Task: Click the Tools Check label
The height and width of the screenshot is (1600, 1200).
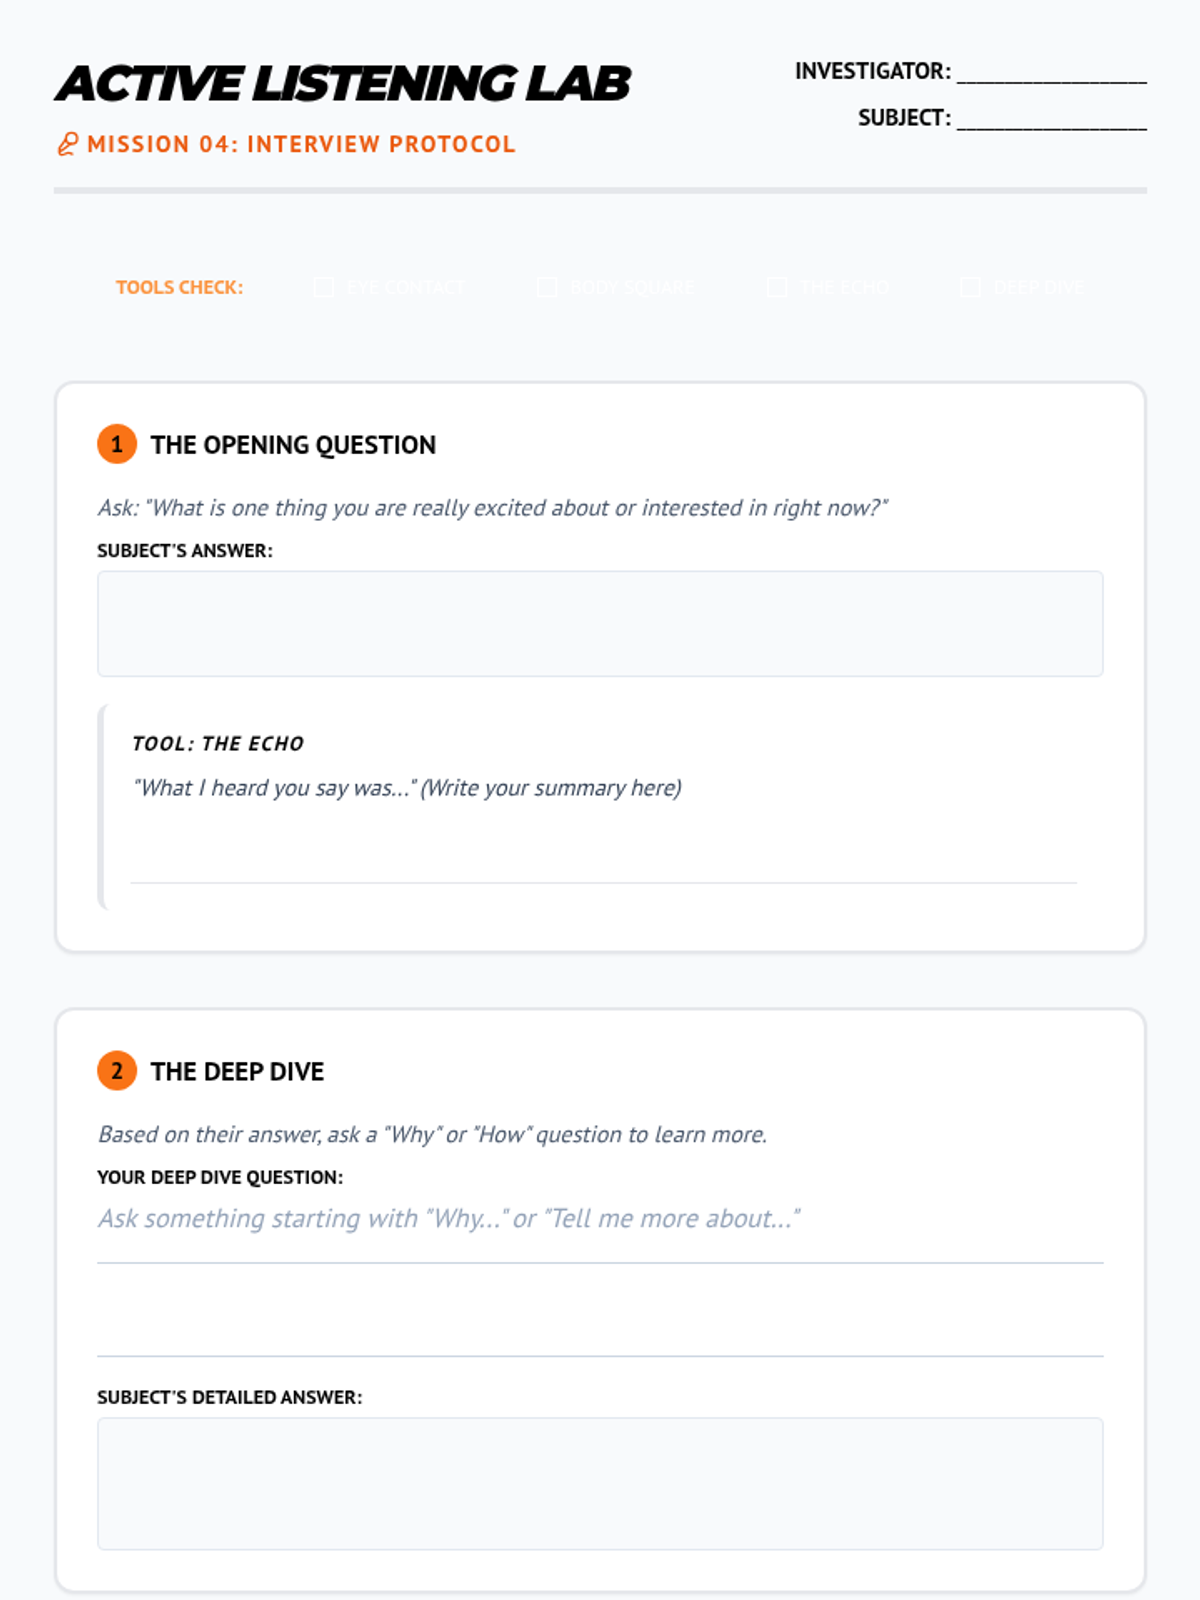Action: (179, 288)
